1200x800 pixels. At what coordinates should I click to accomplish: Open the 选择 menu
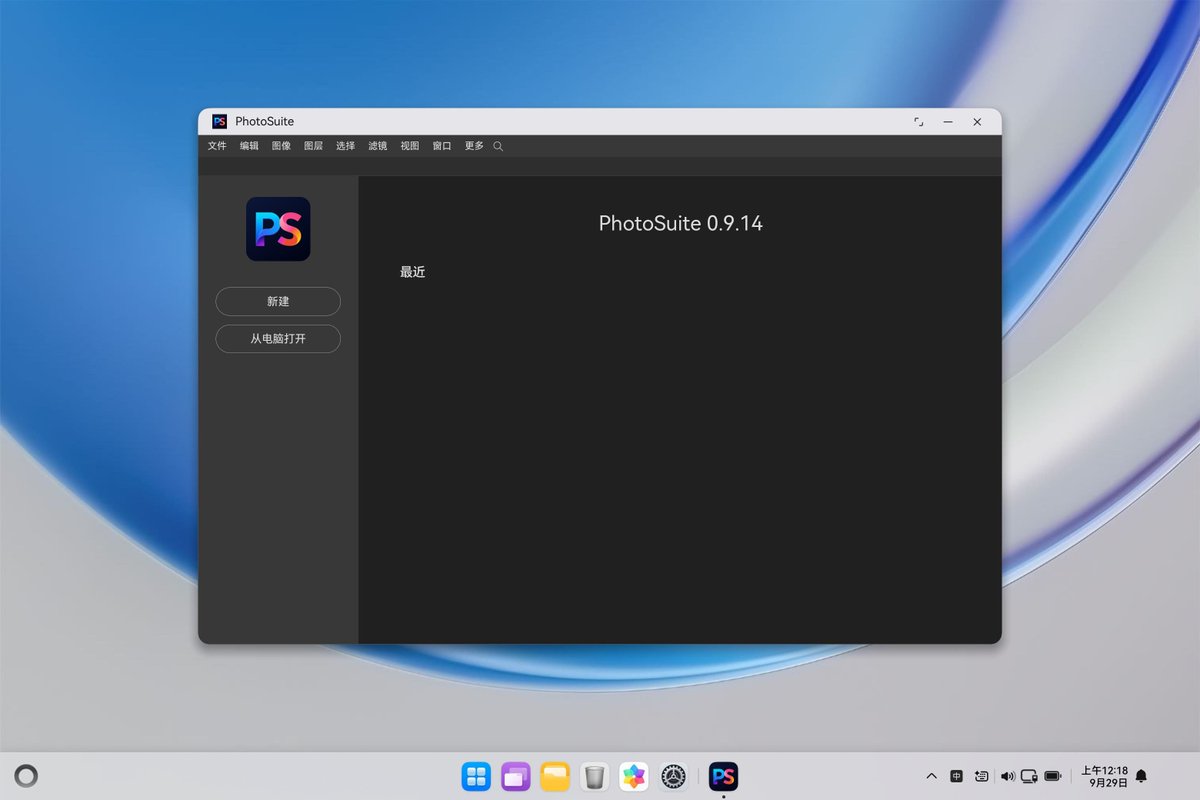345,146
